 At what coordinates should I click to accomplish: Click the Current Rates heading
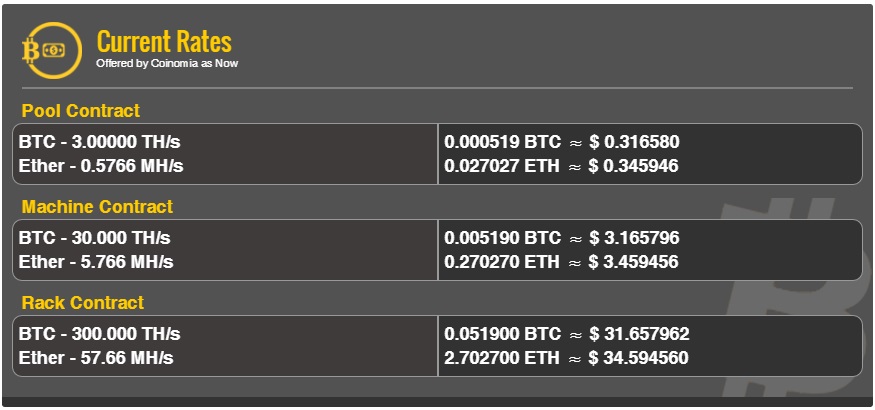click(x=164, y=42)
